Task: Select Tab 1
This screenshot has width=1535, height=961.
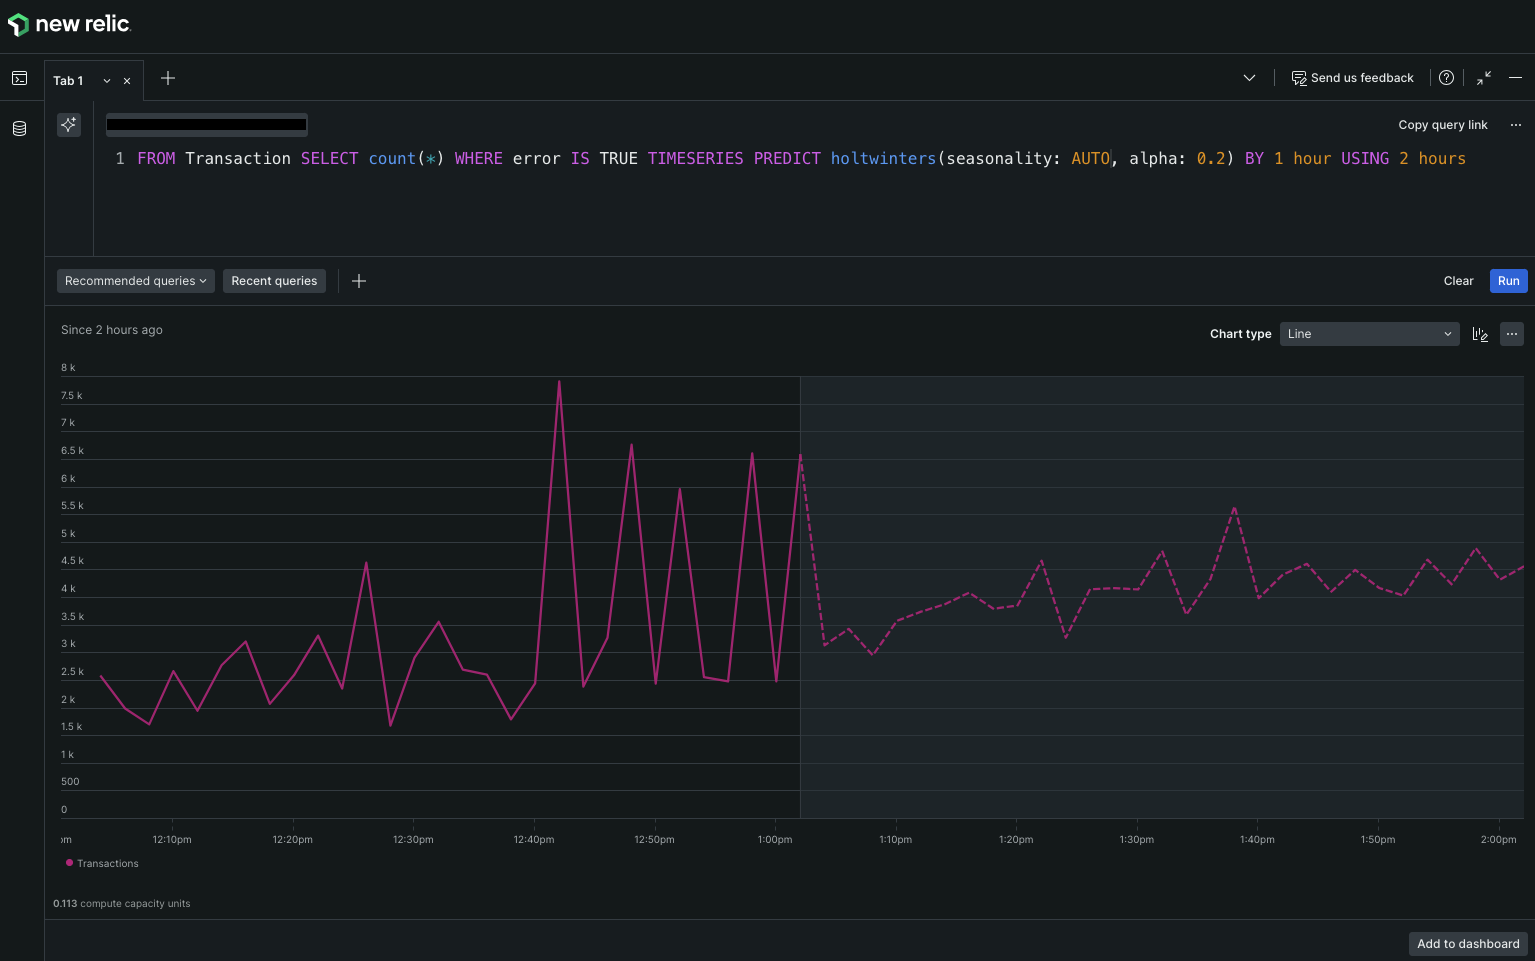Action: coord(68,81)
